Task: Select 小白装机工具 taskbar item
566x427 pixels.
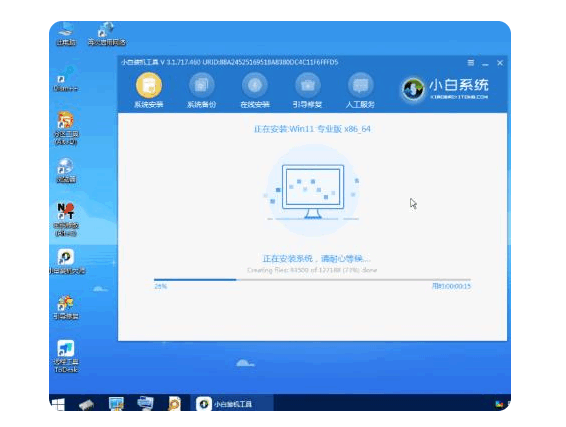Action: pos(233,404)
